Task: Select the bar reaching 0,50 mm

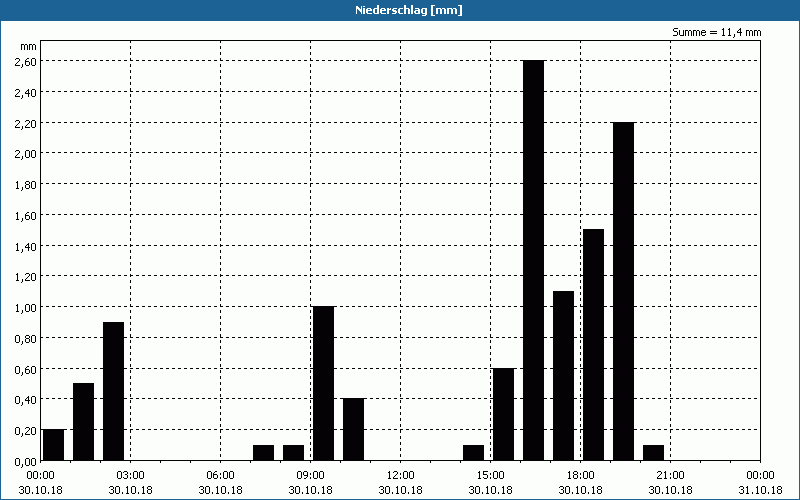Action: click(x=83, y=422)
